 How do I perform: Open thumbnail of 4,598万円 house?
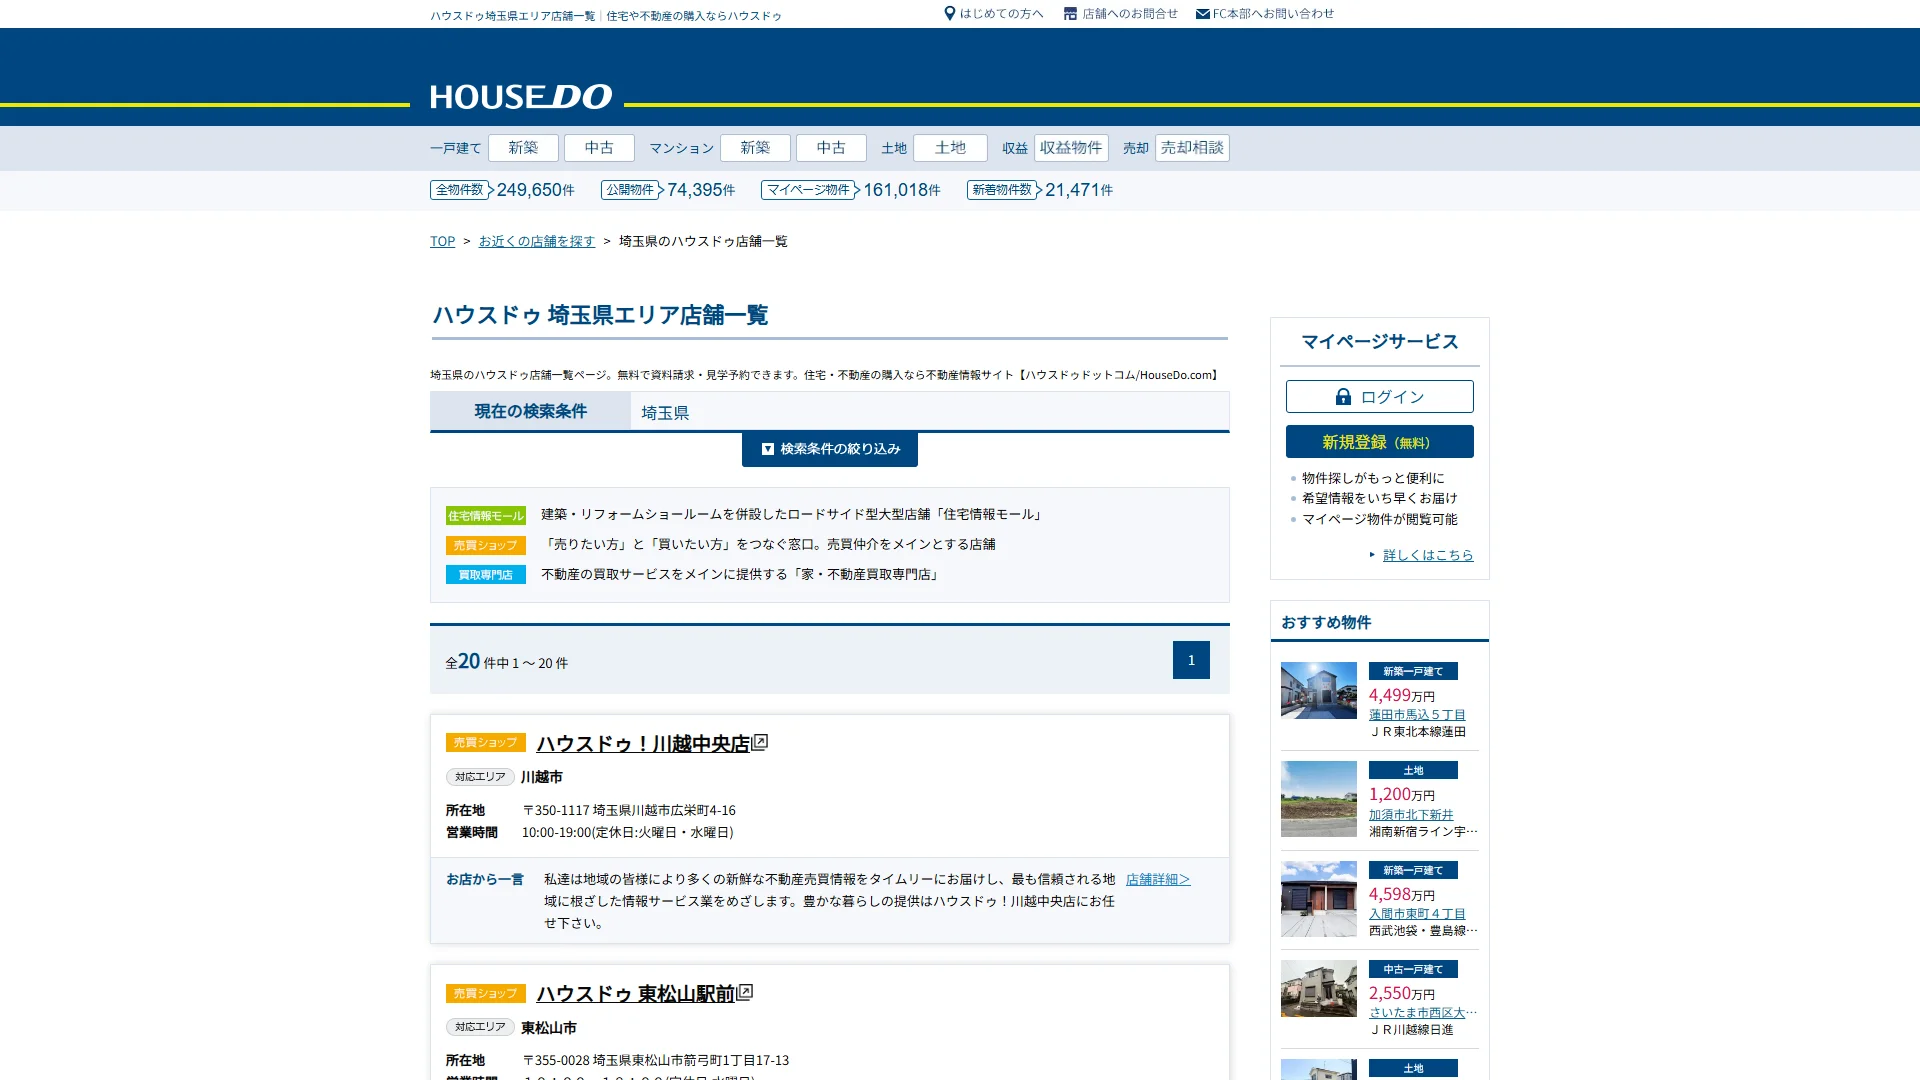click(x=1319, y=899)
